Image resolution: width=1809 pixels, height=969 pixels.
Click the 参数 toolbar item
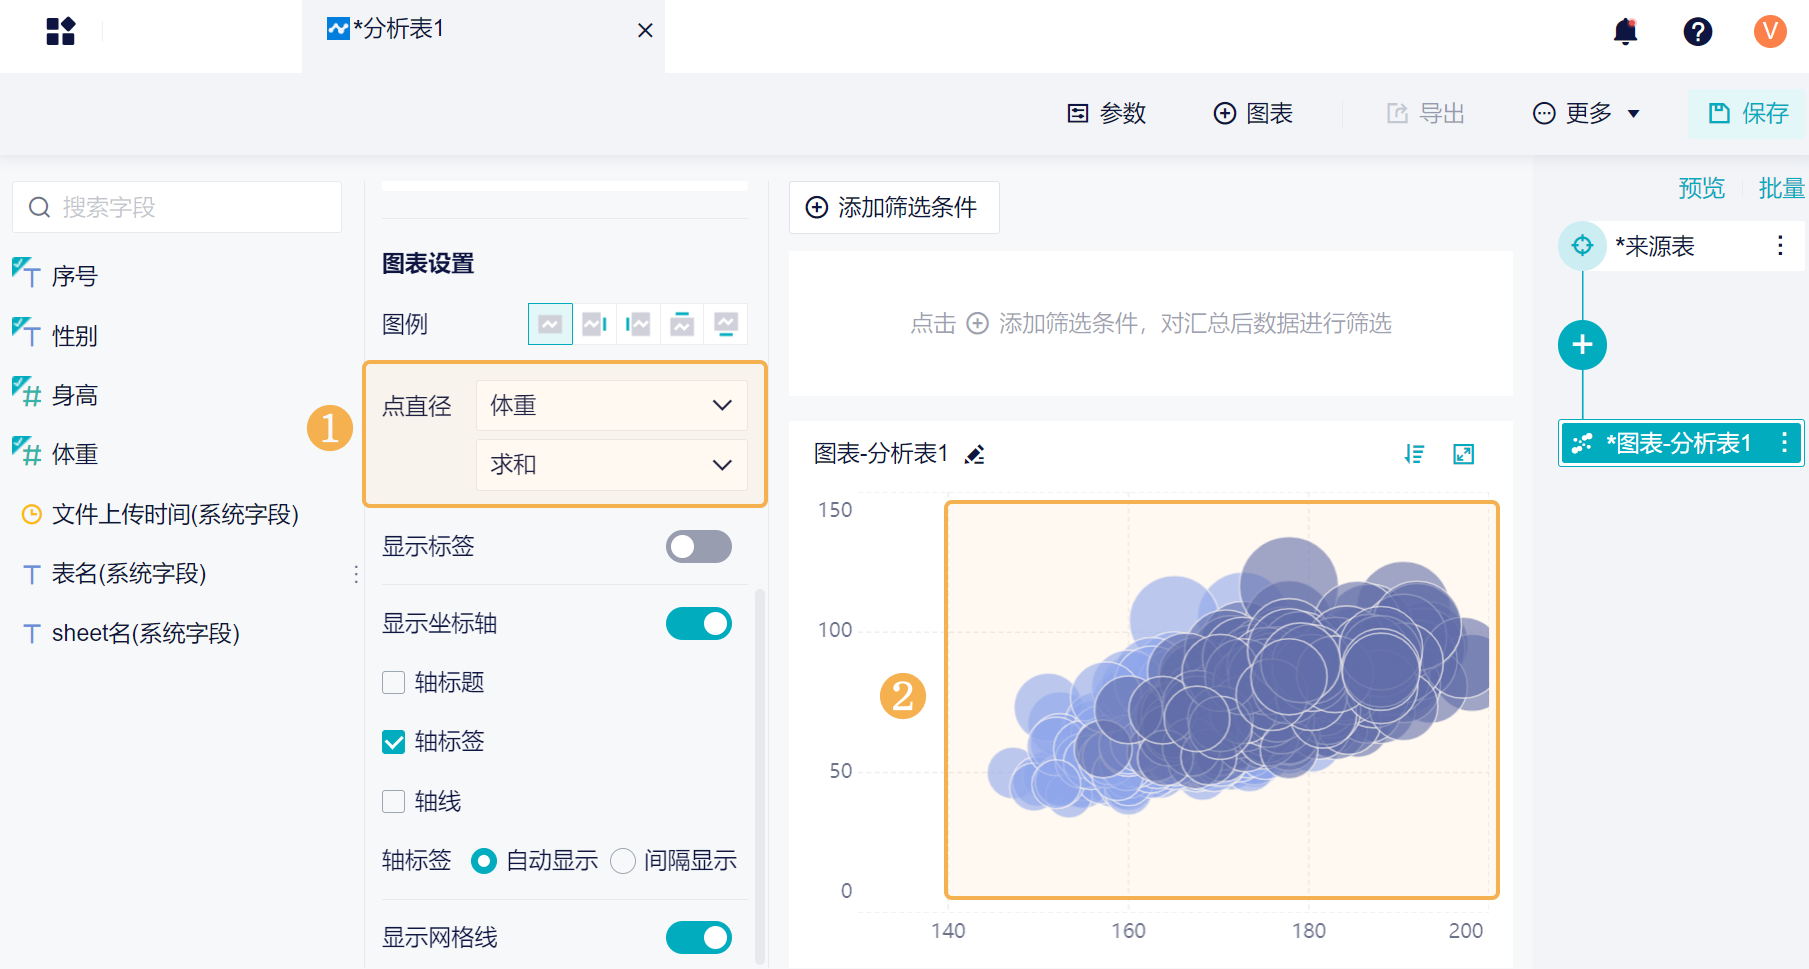point(1107,114)
